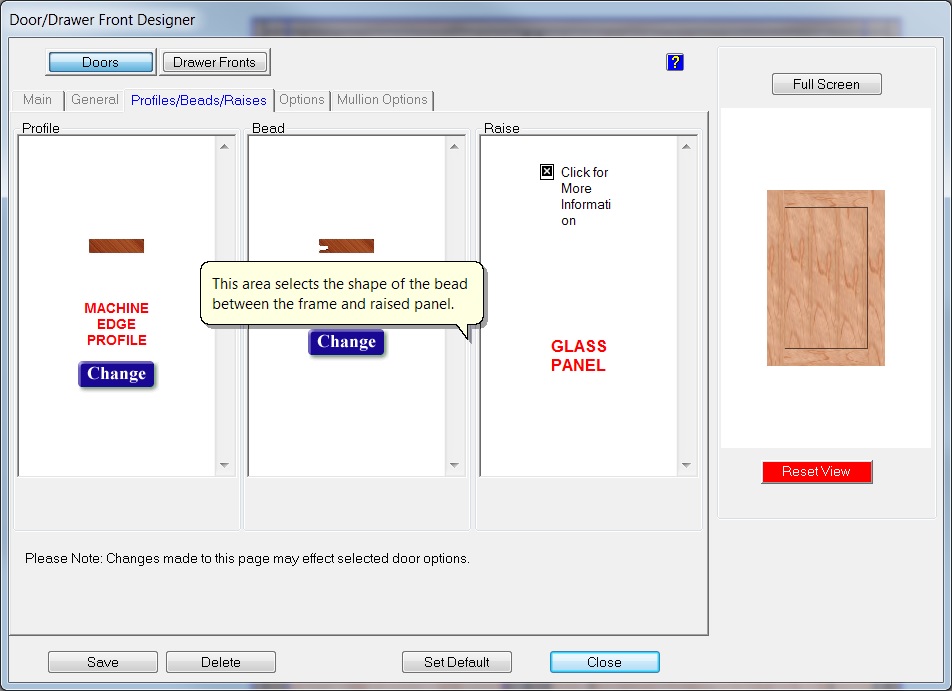Select the Options tab
Screen dimensions: 952x691
coord(301,100)
